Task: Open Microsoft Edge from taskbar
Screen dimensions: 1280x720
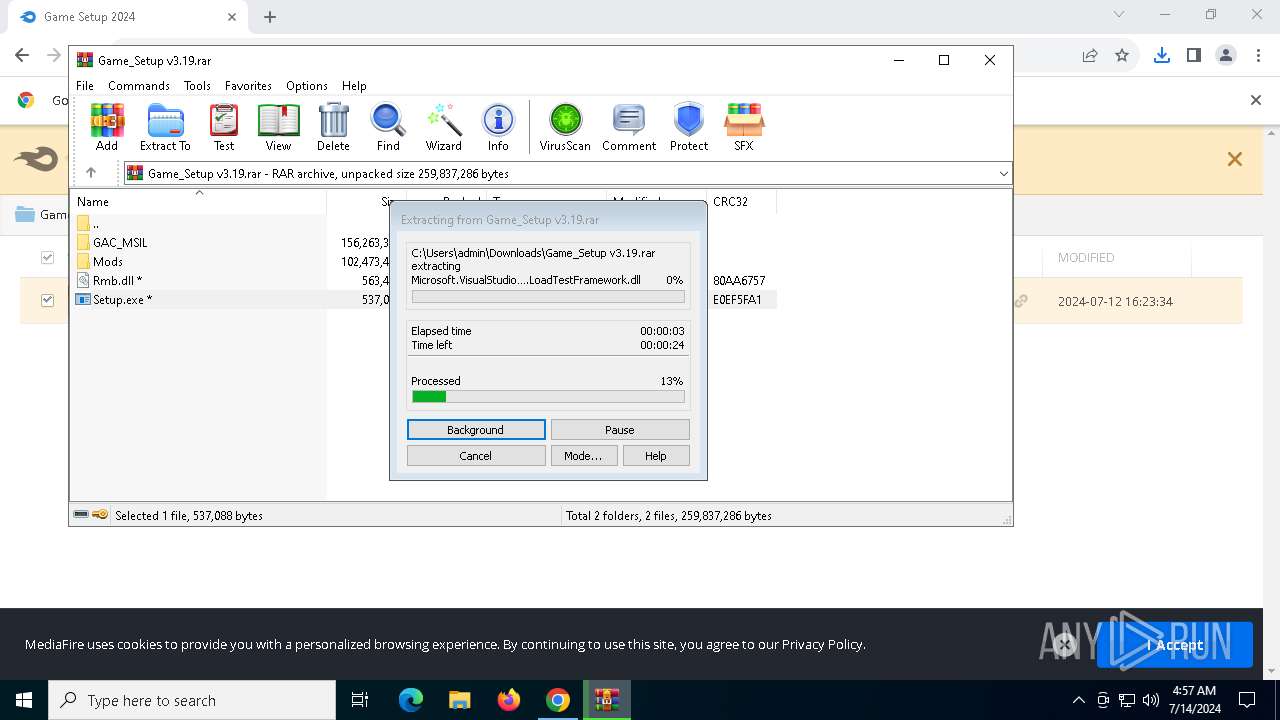Action: [411, 700]
